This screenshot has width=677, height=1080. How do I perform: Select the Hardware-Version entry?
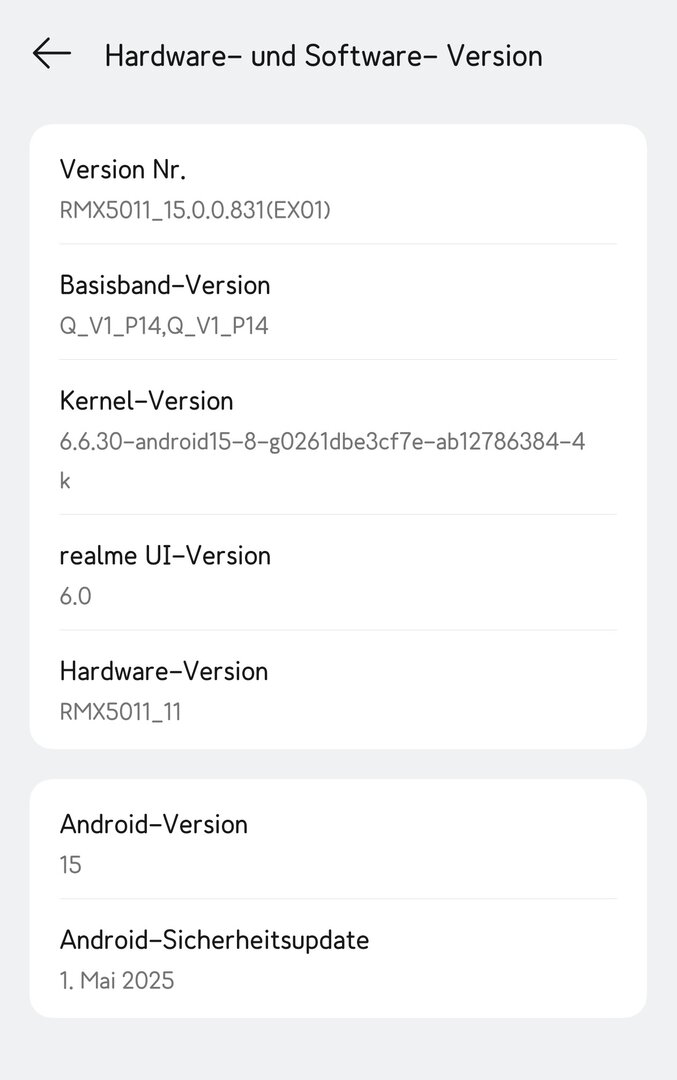338,689
